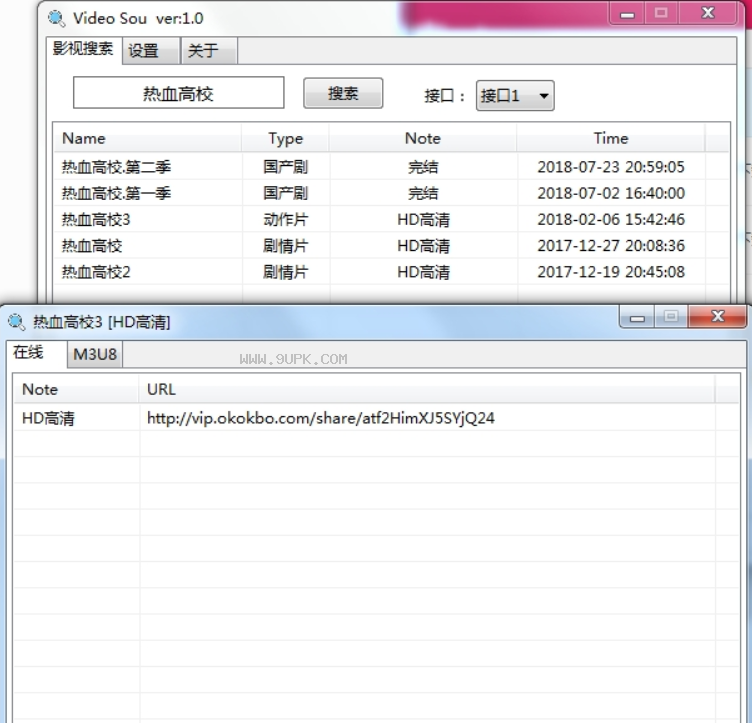Select the 热血高校.第一季 row
Screen dimensions: 752x723
(x=391, y=193)
